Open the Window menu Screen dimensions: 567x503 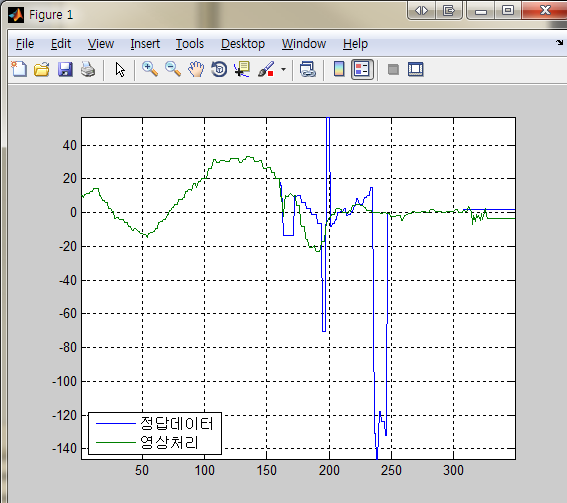tap(304, 44)
